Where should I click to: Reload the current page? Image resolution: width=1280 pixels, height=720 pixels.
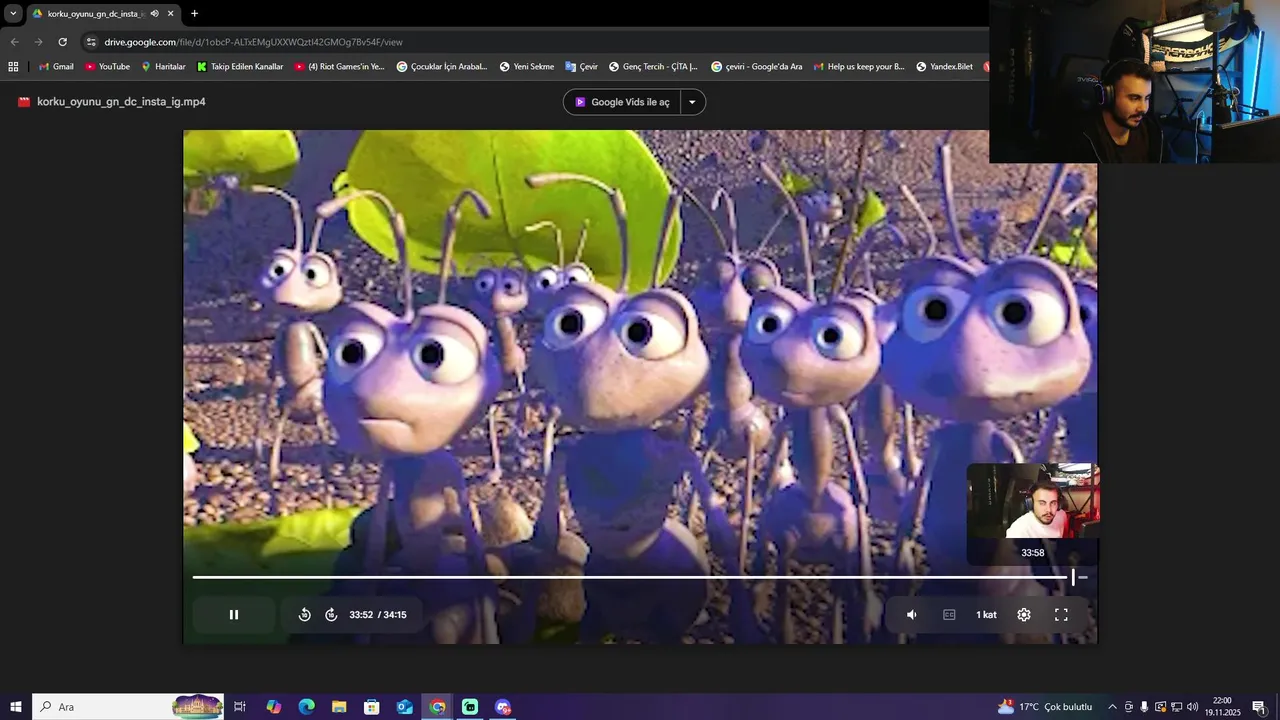(62, 42)
